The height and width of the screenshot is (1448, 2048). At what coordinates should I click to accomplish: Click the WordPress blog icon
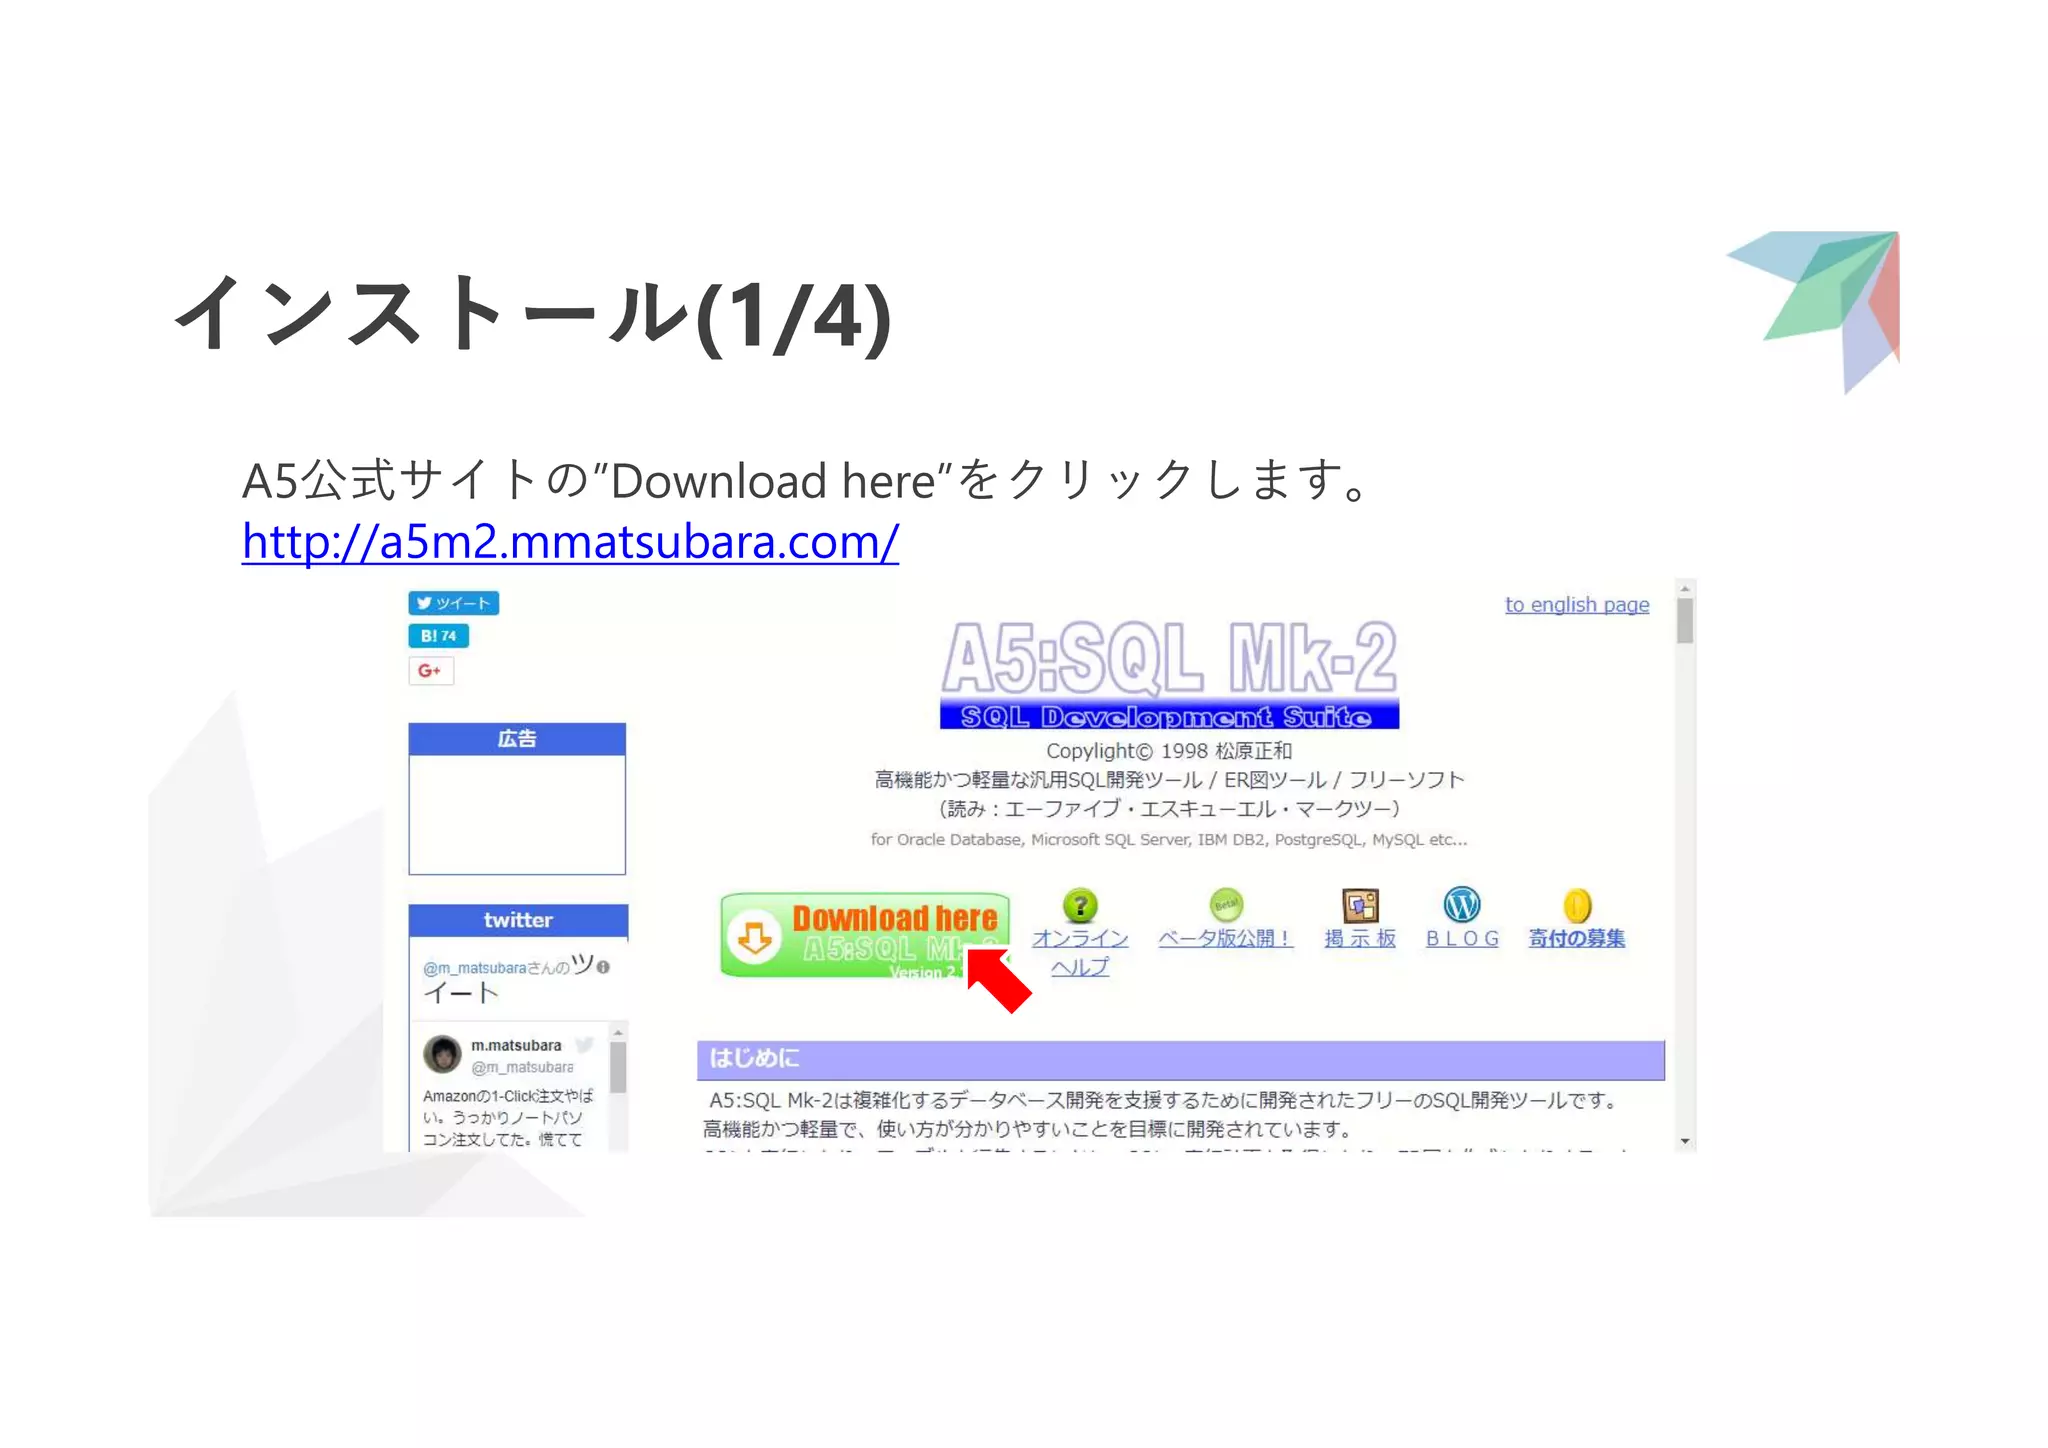click(x=1462, y=906)
